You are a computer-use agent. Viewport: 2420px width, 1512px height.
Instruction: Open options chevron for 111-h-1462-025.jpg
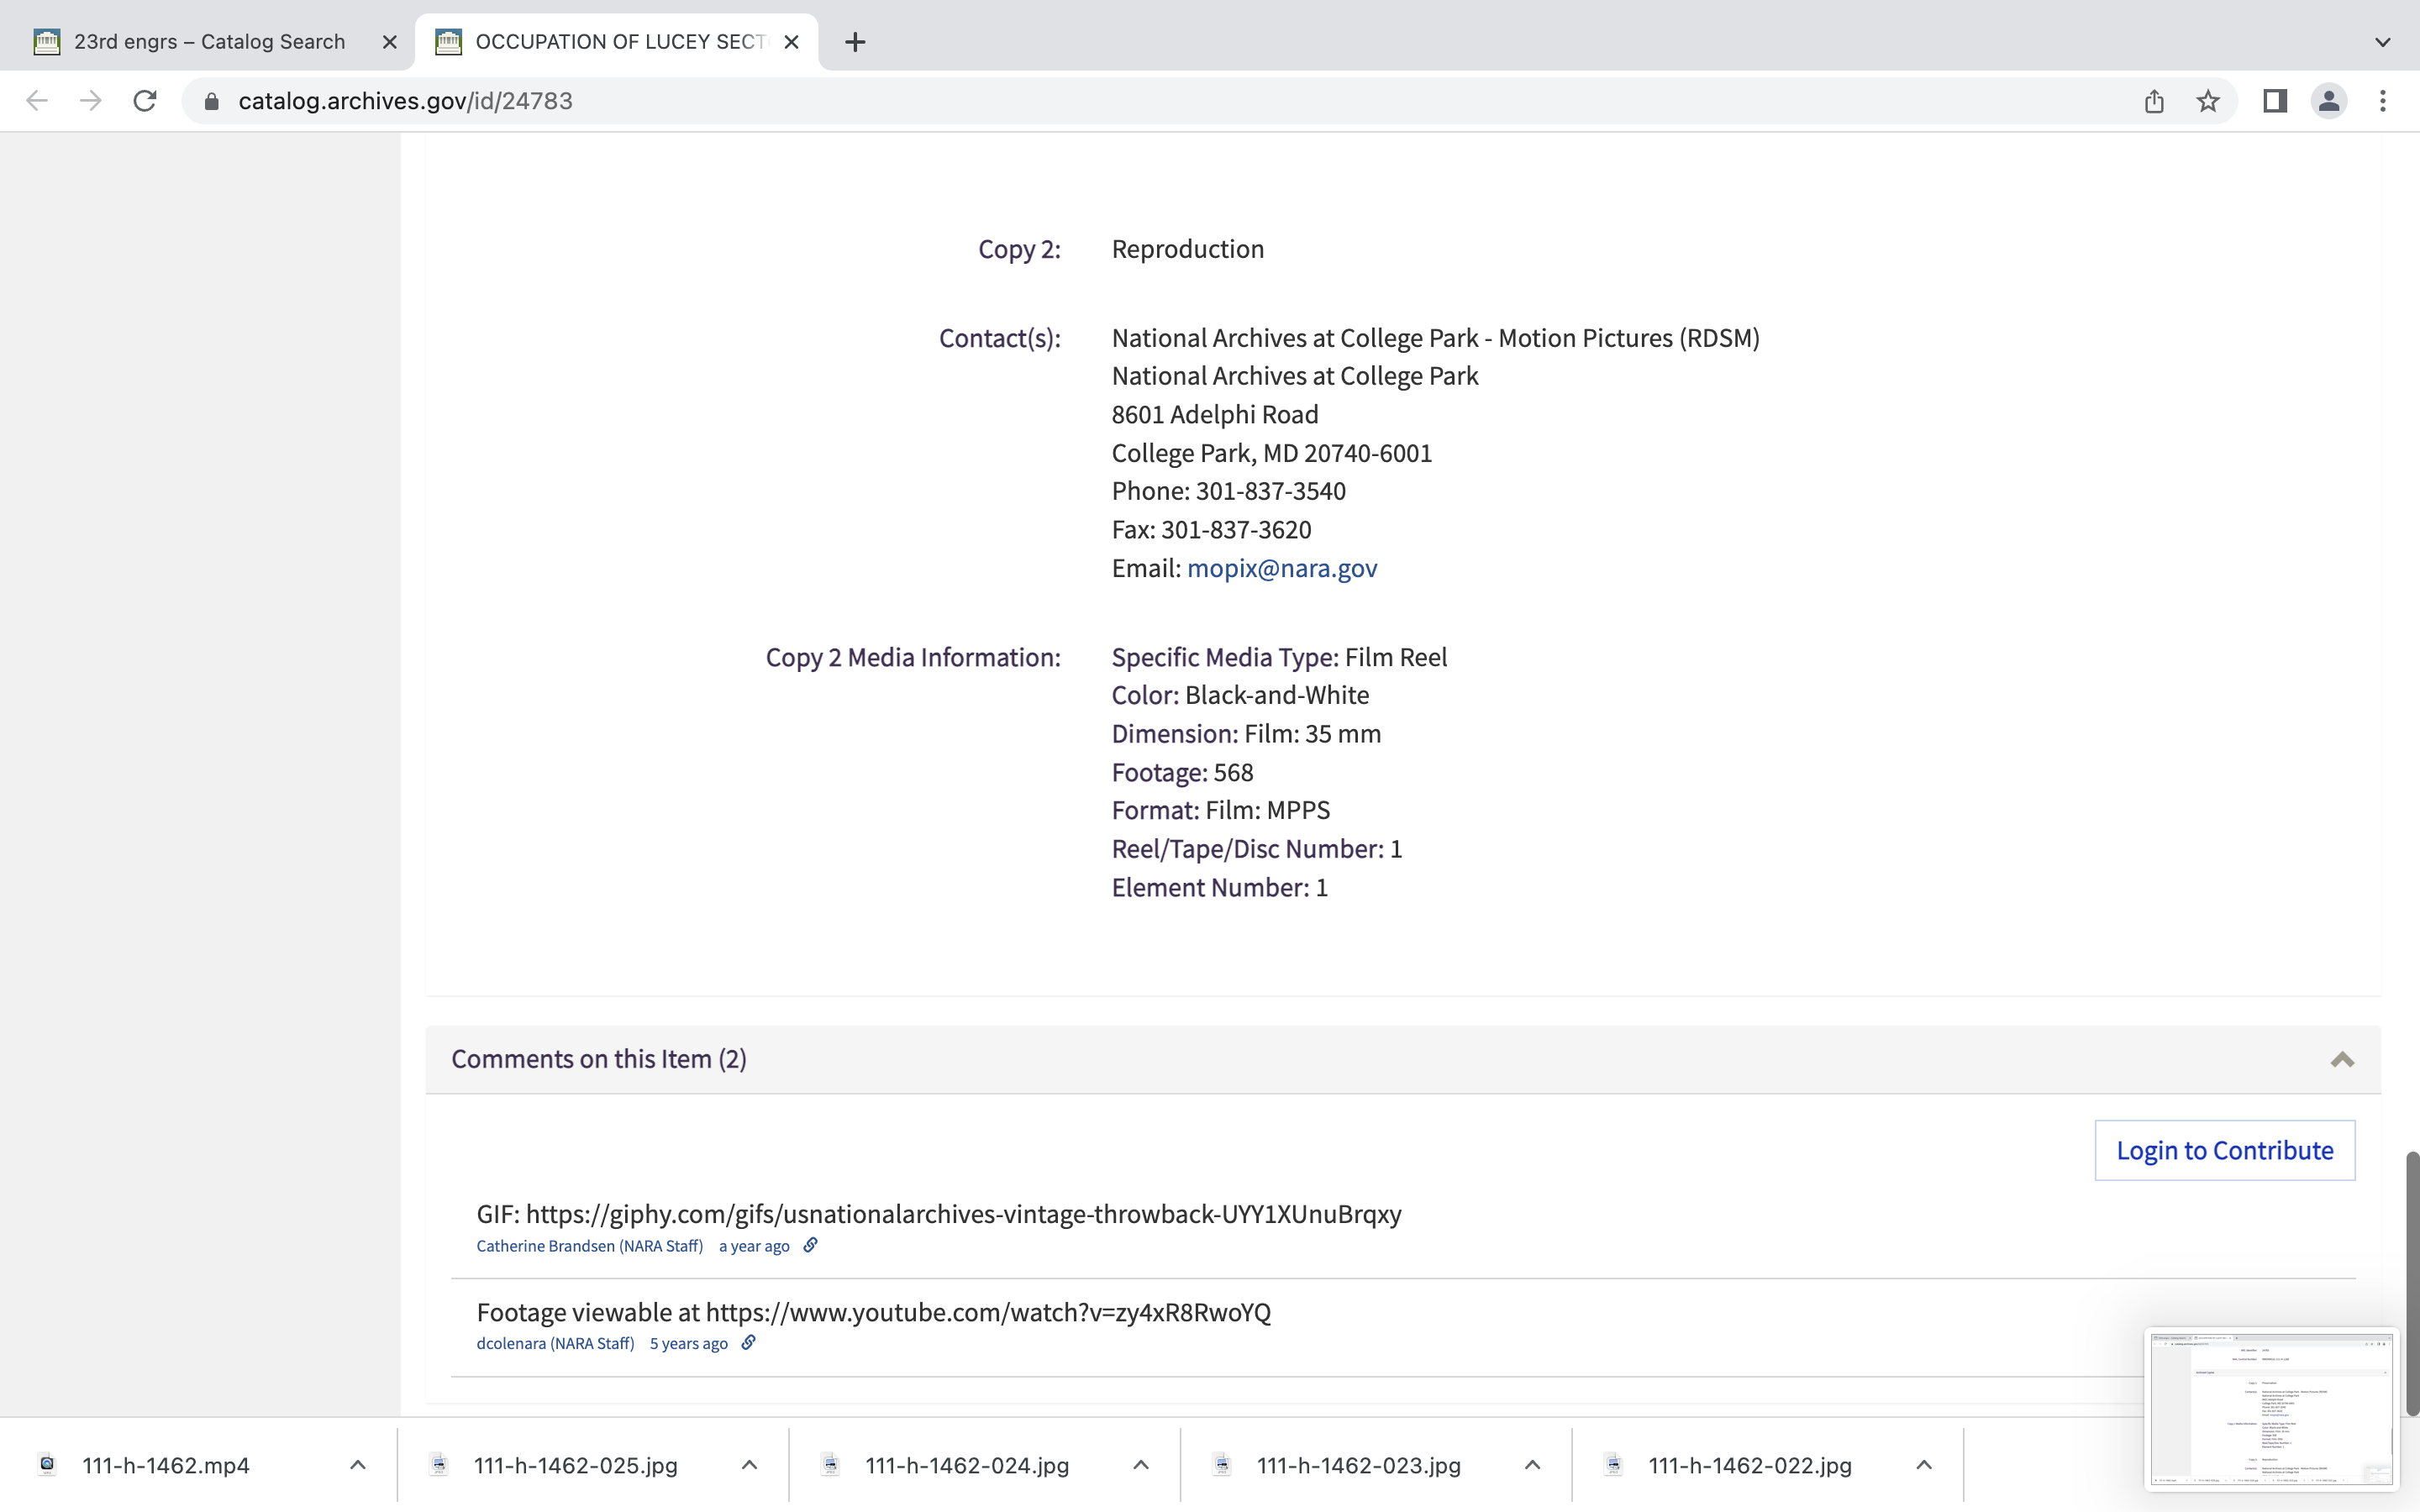pos(749,1465)
